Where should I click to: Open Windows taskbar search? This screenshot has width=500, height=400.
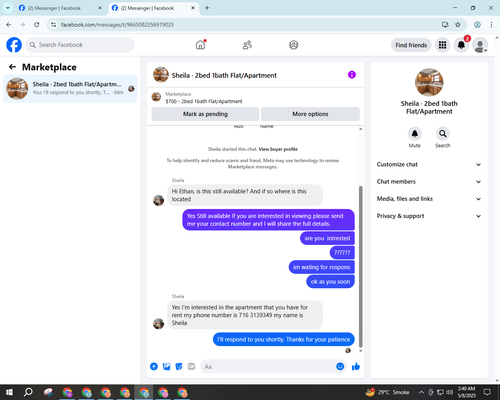[28, 392]
